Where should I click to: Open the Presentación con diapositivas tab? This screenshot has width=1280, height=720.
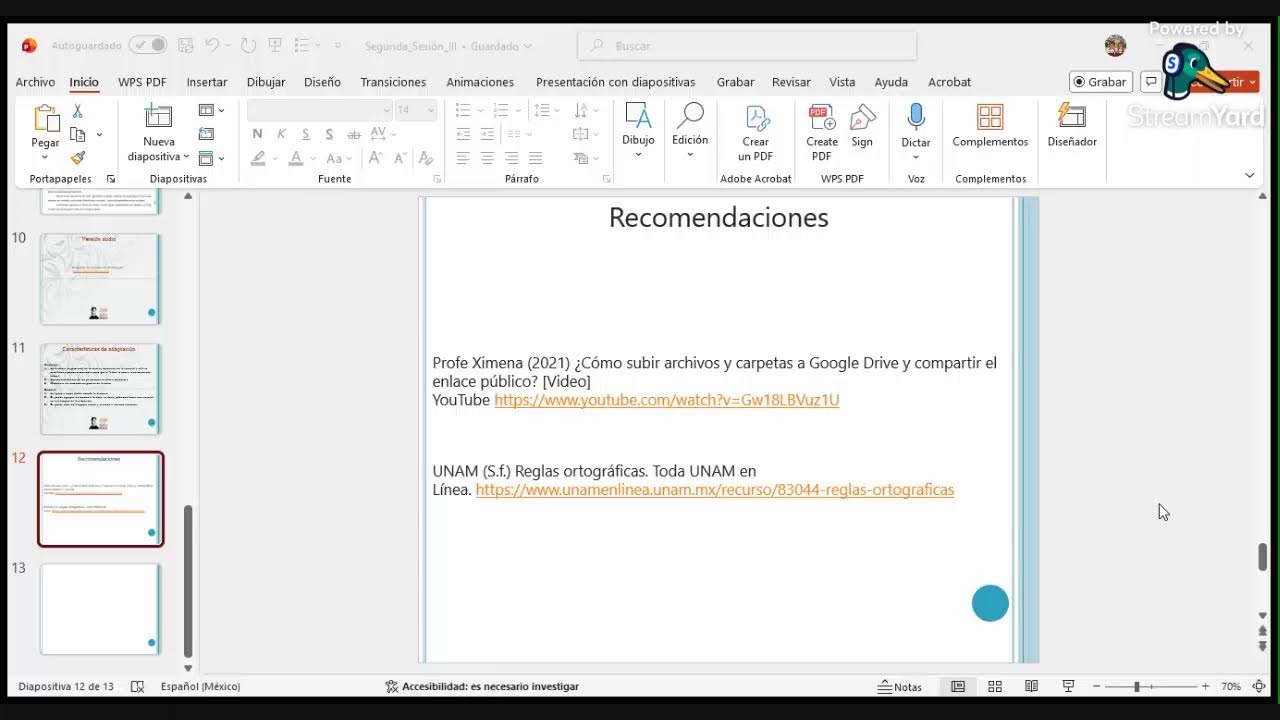[615, 82]
